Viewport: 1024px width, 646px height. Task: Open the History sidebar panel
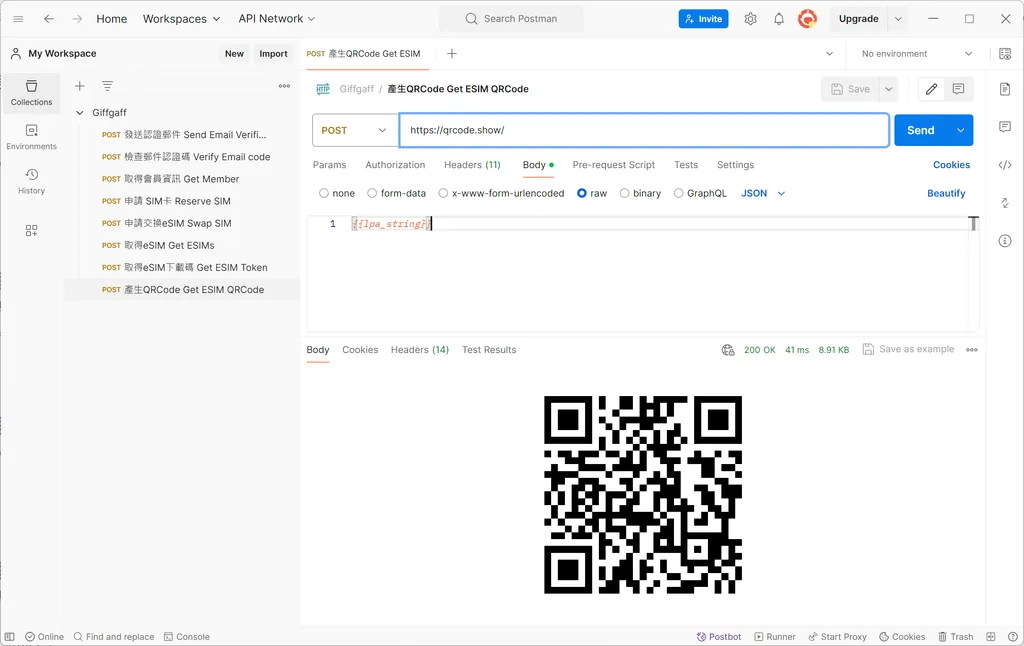[31, 181]
